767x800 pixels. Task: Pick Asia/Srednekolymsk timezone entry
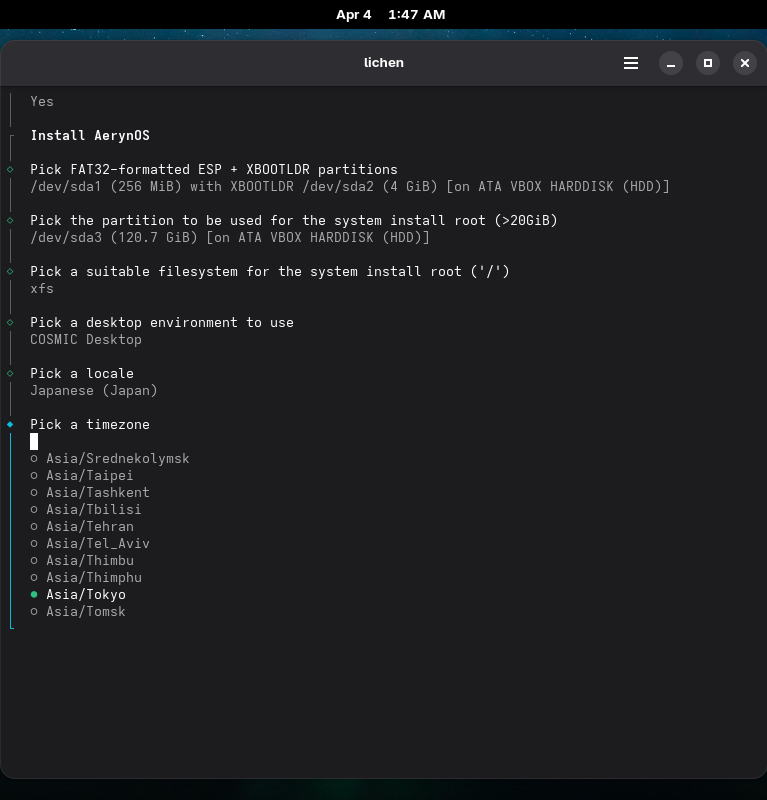(x=117, y=458)
